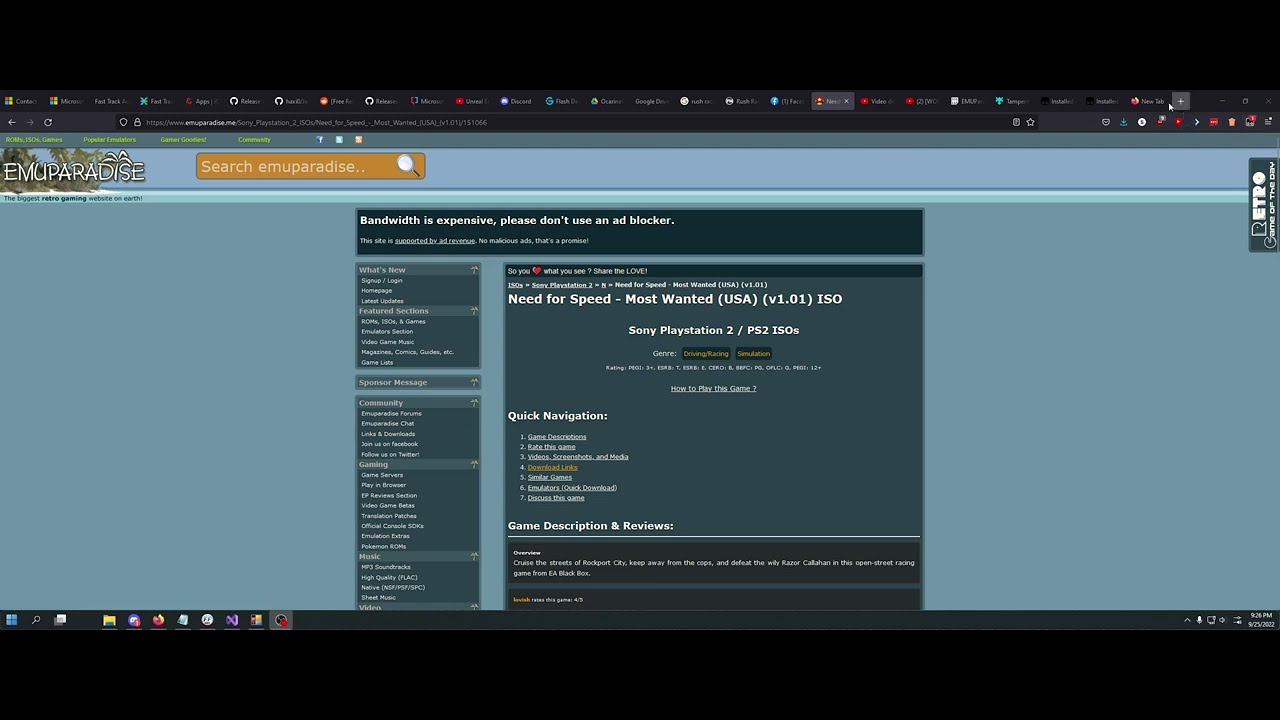Bookmark this page with the star icon
This screenshot has height=720, width=1280.
pyautogui.click(x=1030, y=122)
